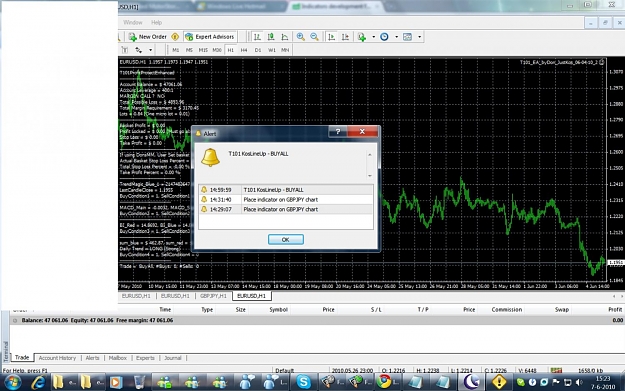This screenshot has width=625, height=391.
Task: Close the Alert dialog with X
Action: (x=362, y=132)
